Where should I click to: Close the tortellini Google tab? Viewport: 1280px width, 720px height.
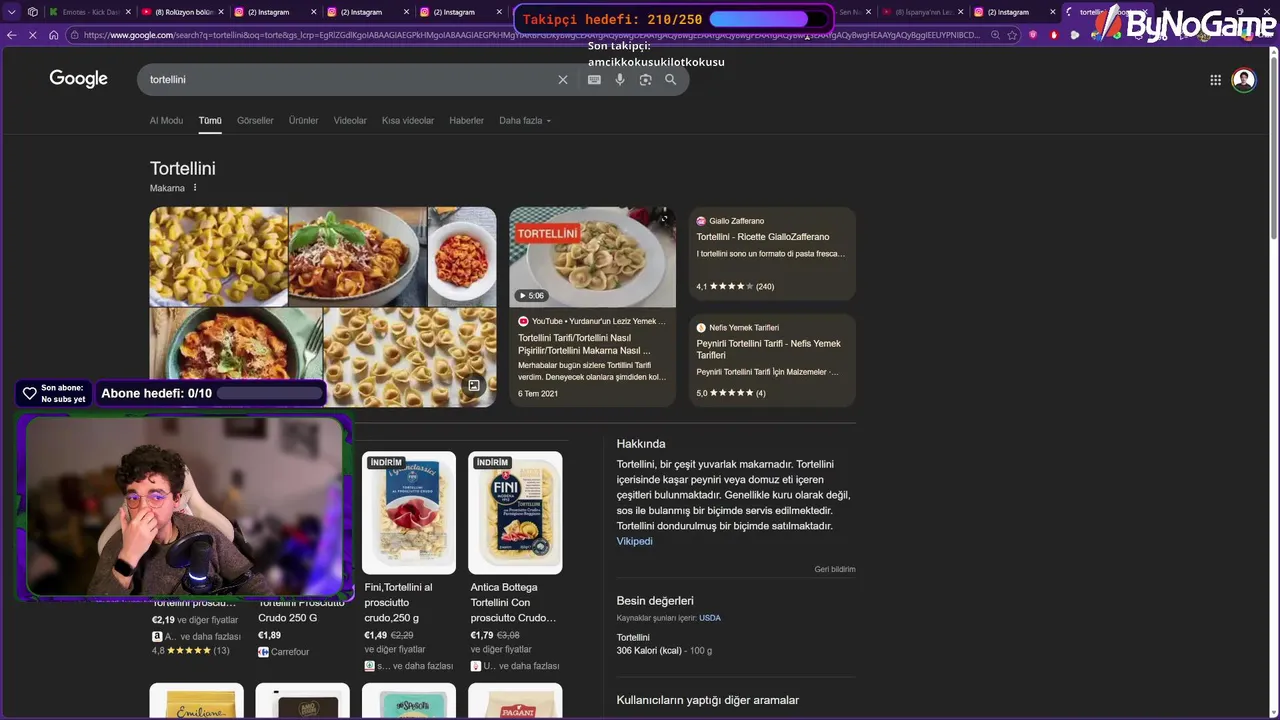1147,12
